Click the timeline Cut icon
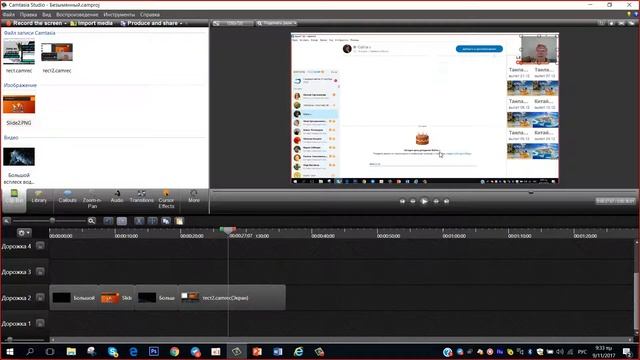 (139, 221)
